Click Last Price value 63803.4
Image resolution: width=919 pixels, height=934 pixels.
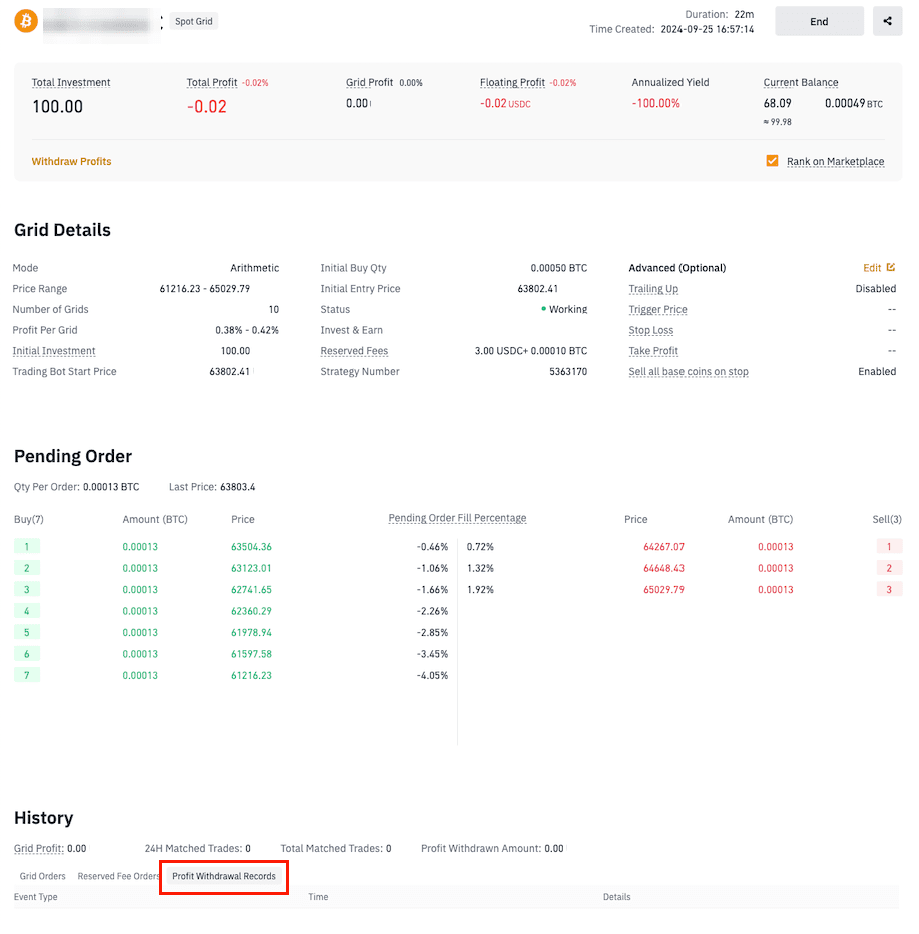click(x=238, y=487)
